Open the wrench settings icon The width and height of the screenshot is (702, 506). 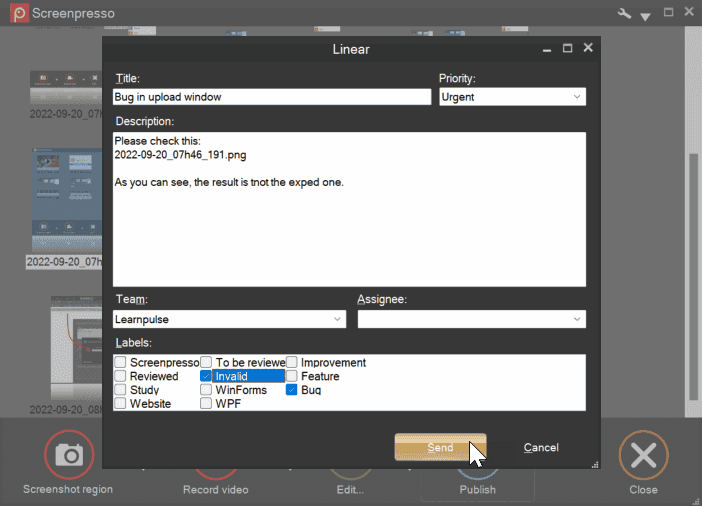pos(625,14)
